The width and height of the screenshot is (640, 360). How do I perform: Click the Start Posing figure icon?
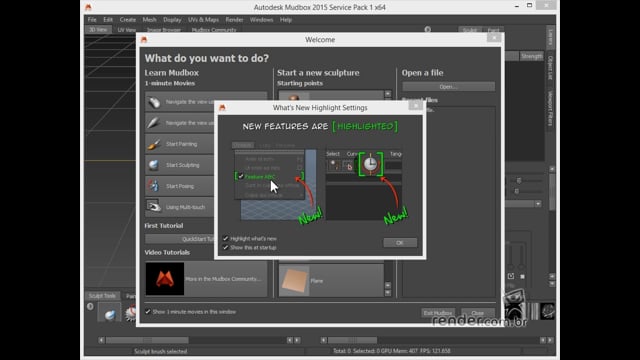pos(154,186)
